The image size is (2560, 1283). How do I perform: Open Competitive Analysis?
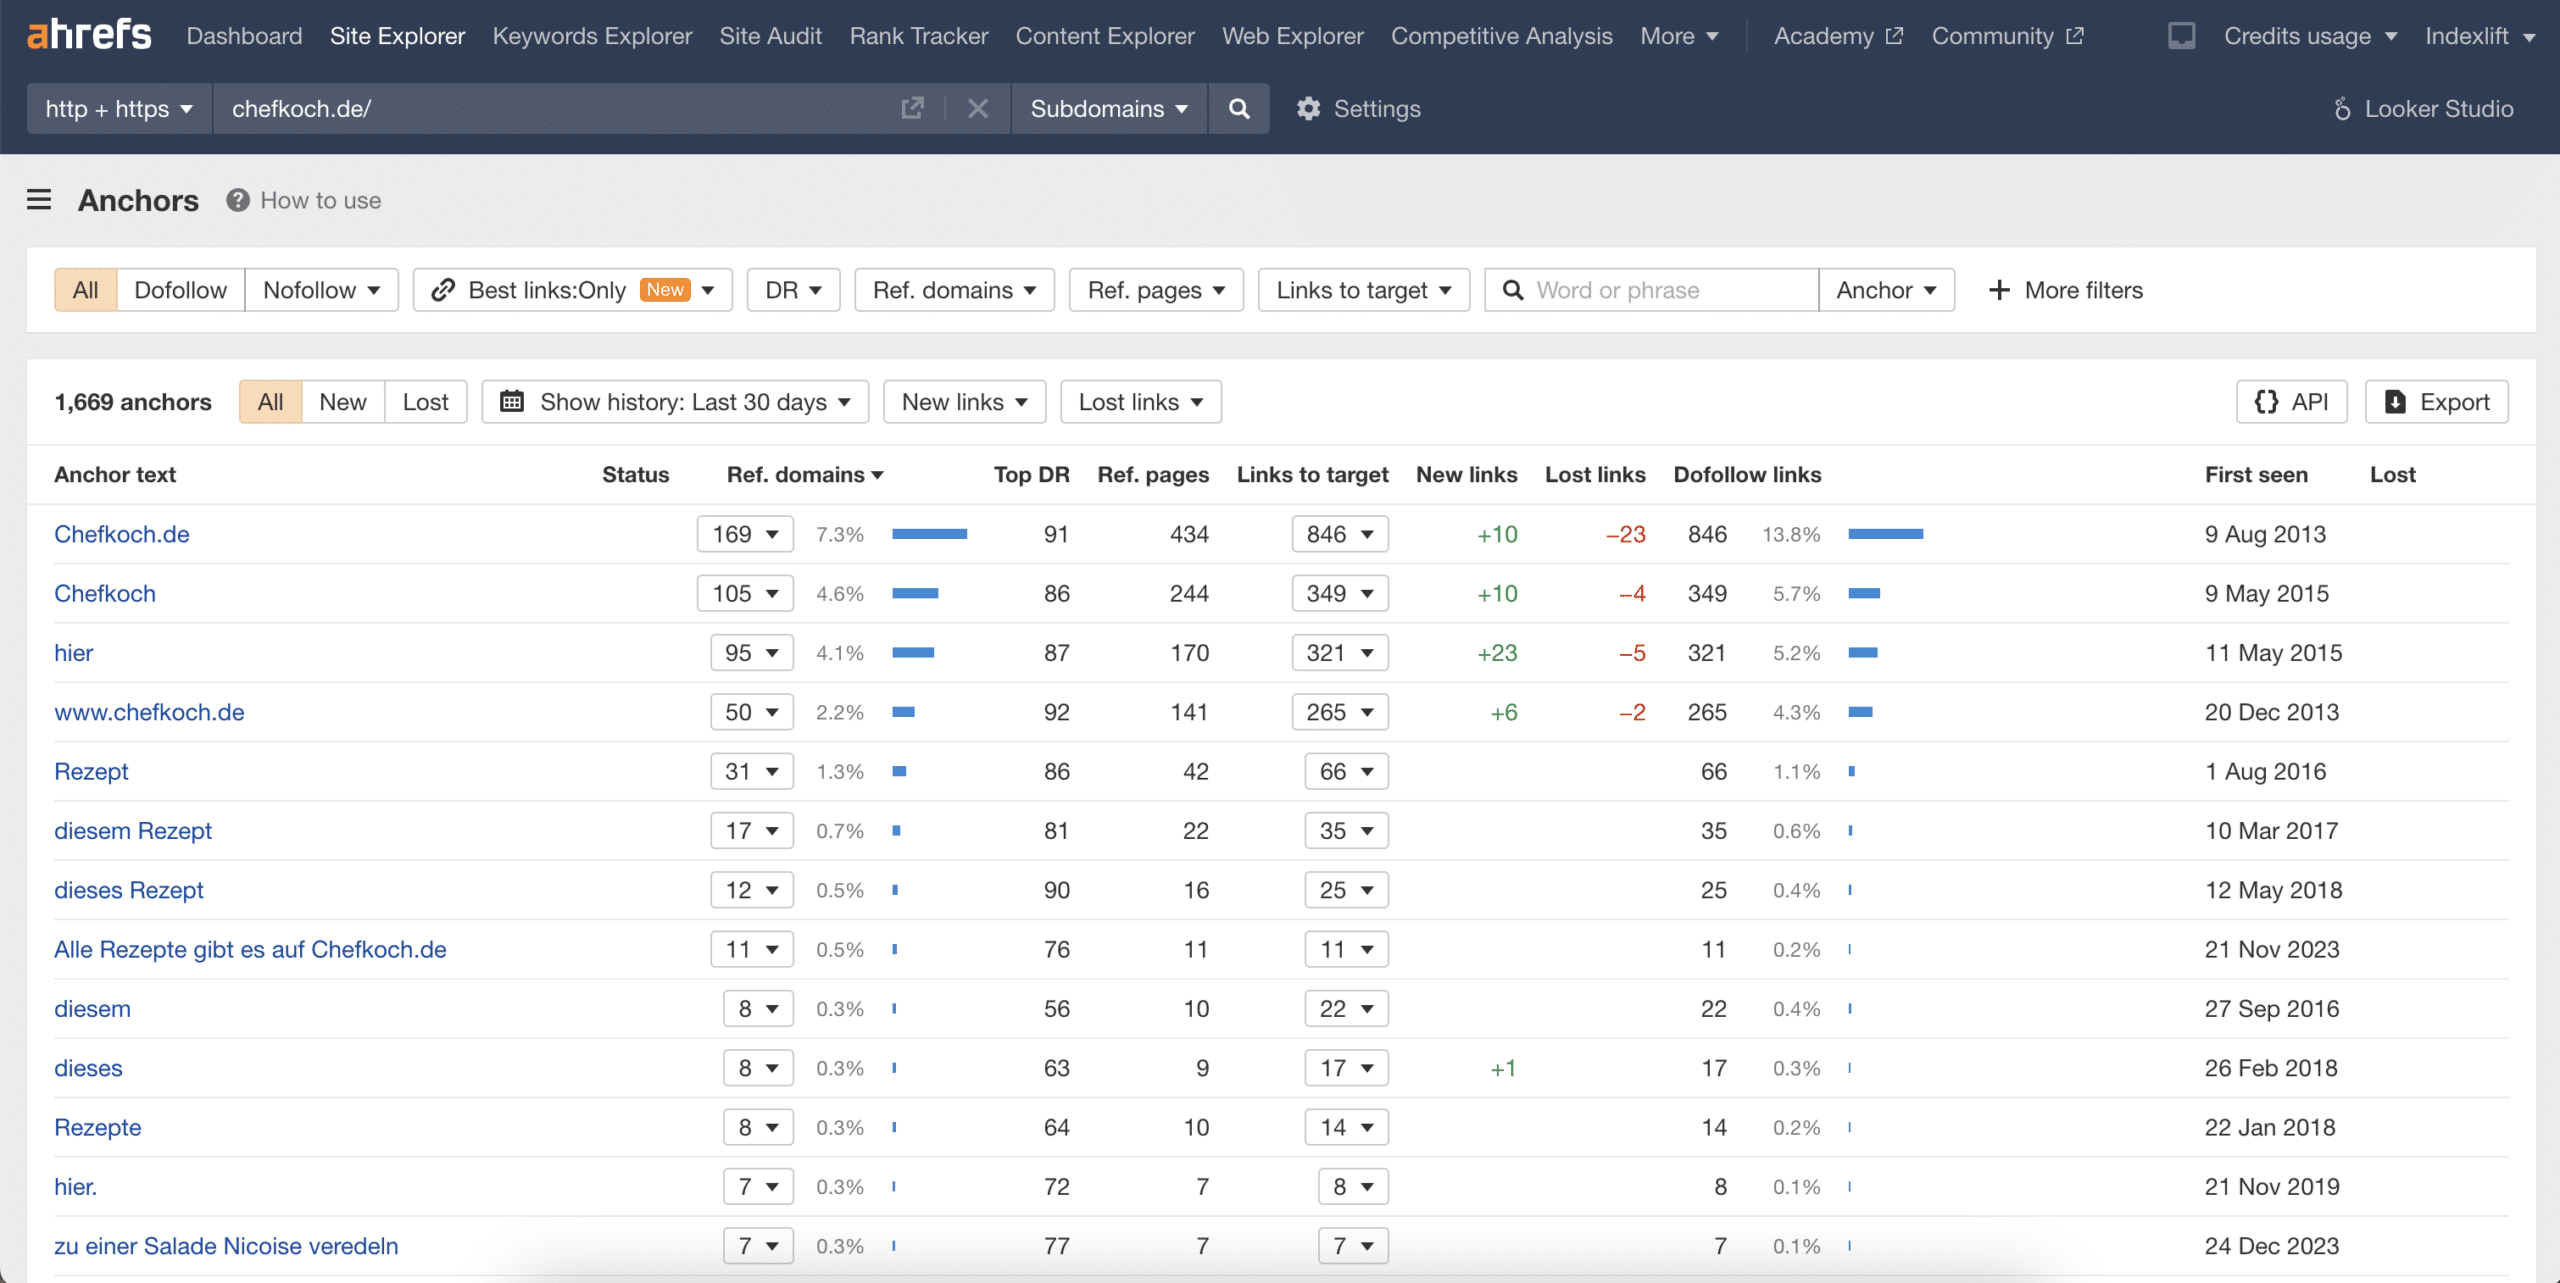pos(1502,36)
